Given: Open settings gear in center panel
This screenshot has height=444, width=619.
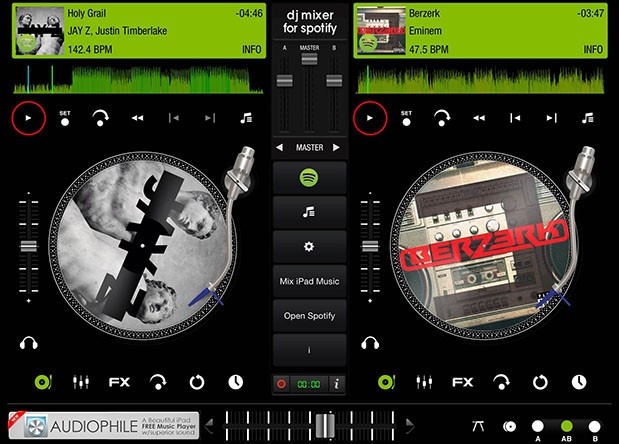Looking at the screenshot, I should tap(309, 247).
